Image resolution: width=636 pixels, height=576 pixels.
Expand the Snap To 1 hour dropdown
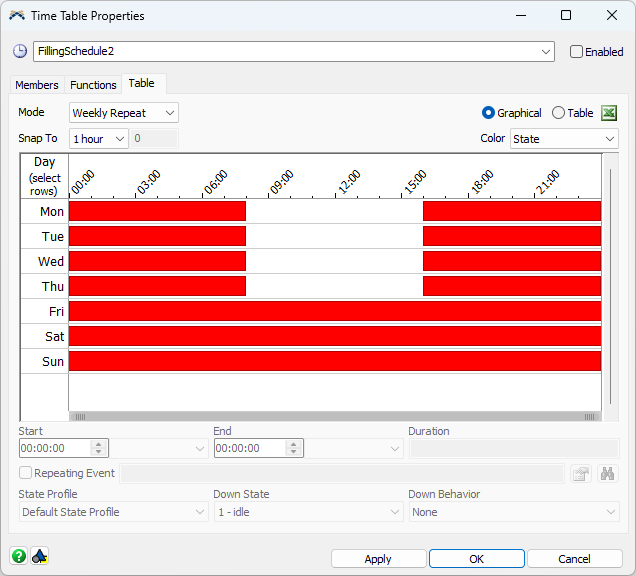tap(99, 139)
